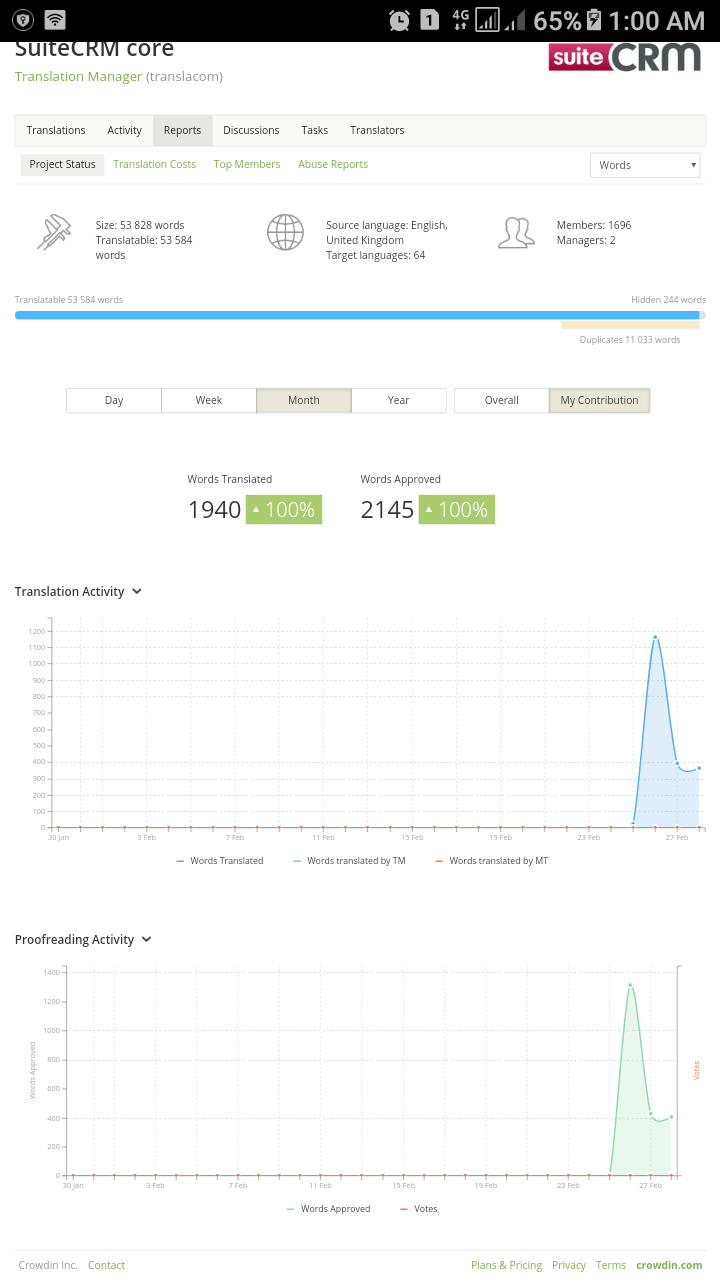
Task: Select the Day period toggle
Action: click(x=114, y=400)
